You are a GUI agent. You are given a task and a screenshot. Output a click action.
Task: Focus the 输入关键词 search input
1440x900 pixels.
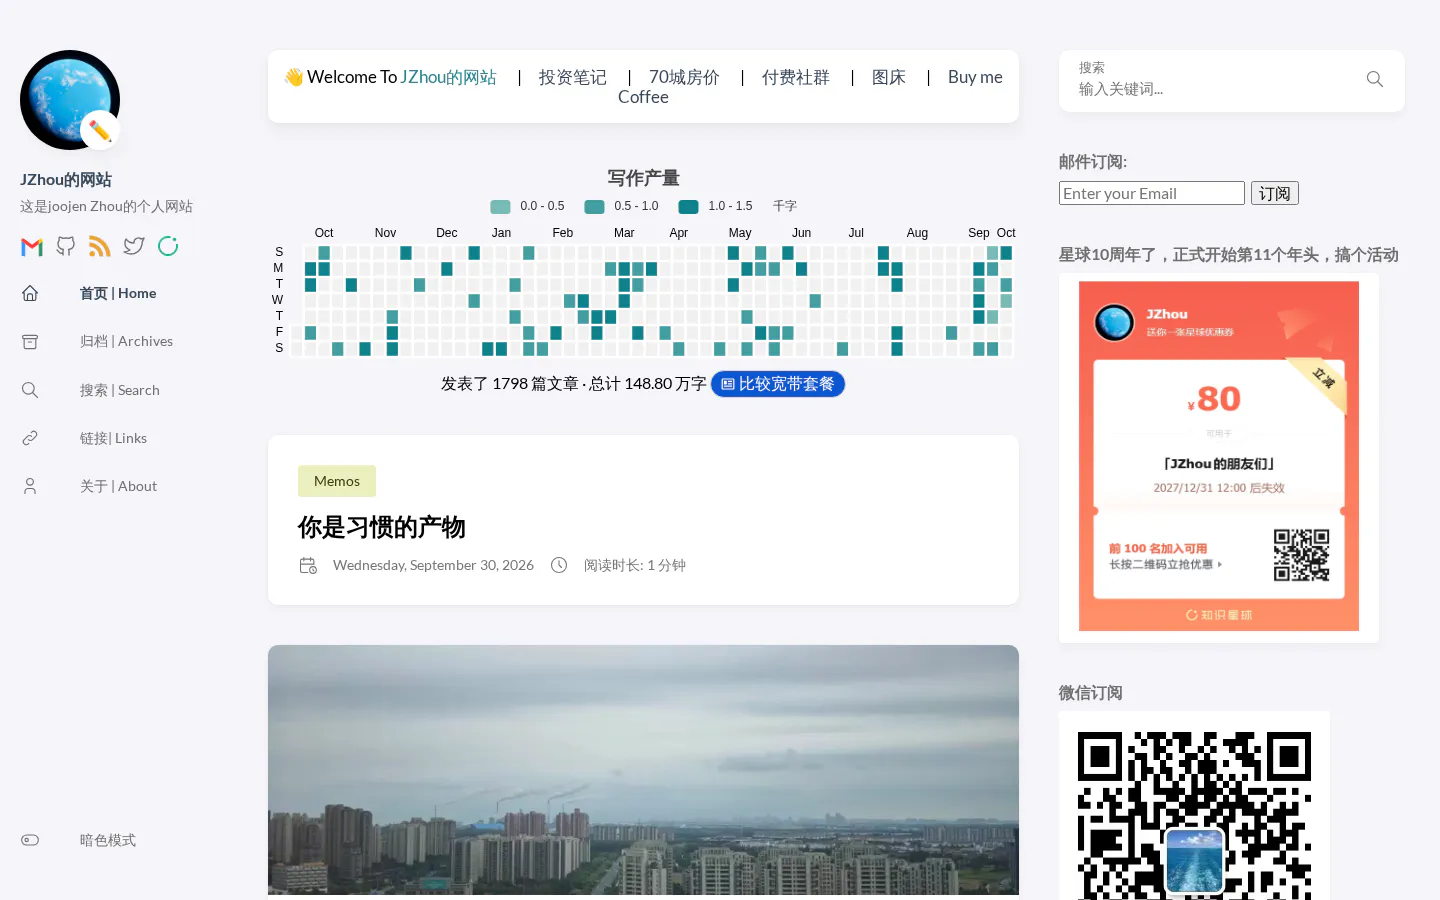[x=1212, y=89]
